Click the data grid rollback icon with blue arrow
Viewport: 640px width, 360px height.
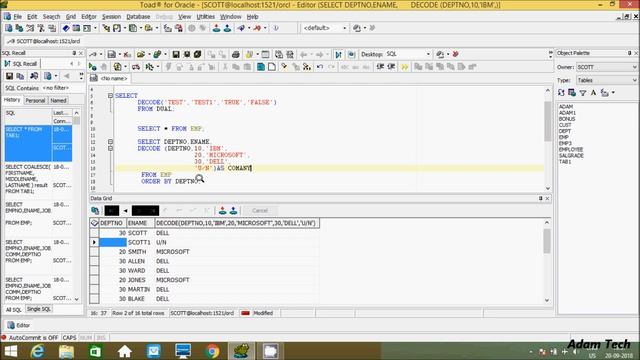point(233,211)
